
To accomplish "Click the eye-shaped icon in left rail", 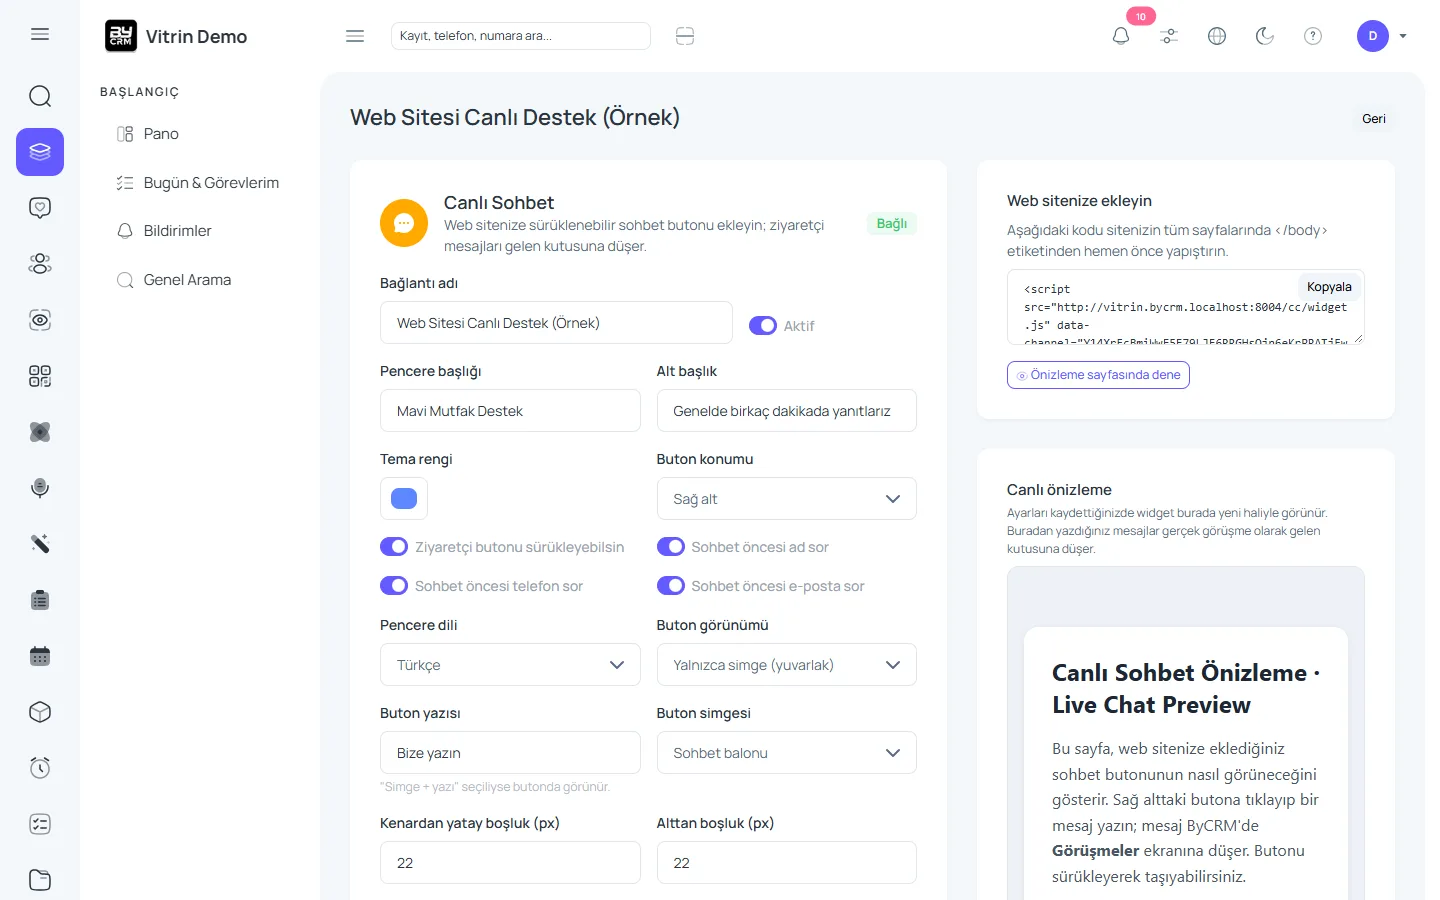I will click(40, 320).
